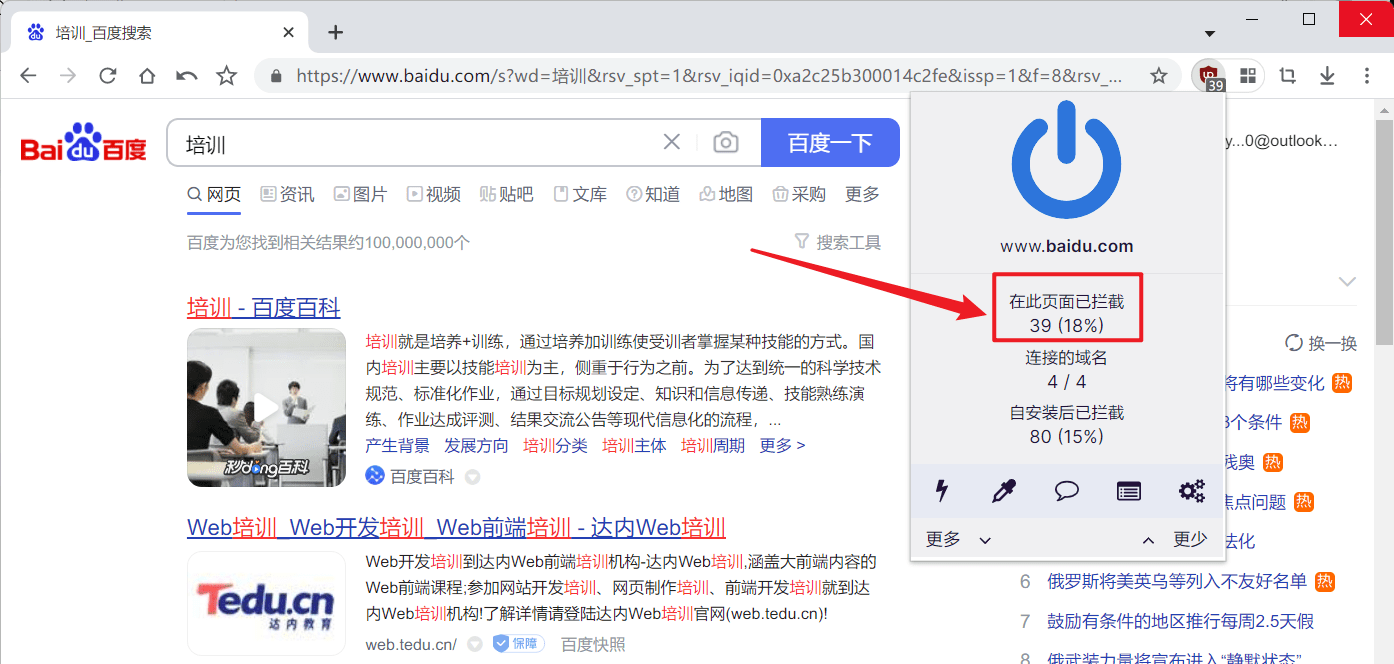1394x664 pixels.
Task: Click the 百度一下 search button
Action: tap(830, 142)
